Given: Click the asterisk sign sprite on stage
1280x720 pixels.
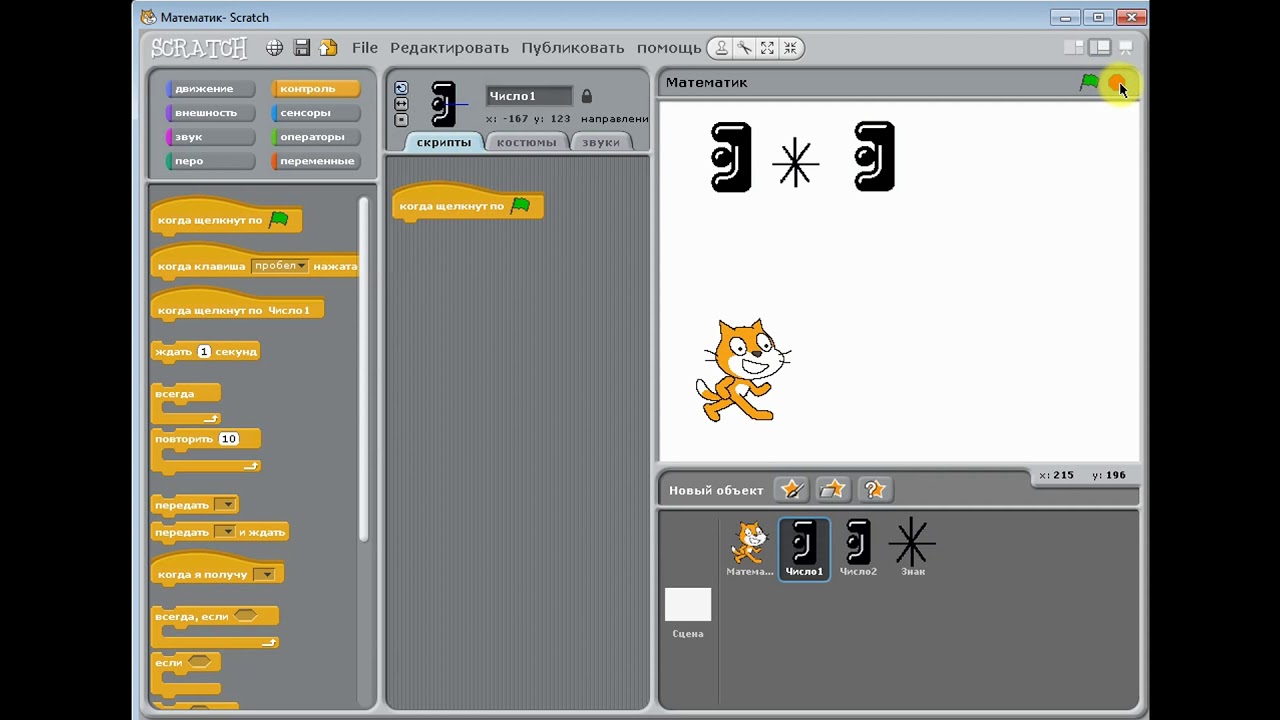Looking at the screenshot, I should pyautogui.click(x=796, y=164).
